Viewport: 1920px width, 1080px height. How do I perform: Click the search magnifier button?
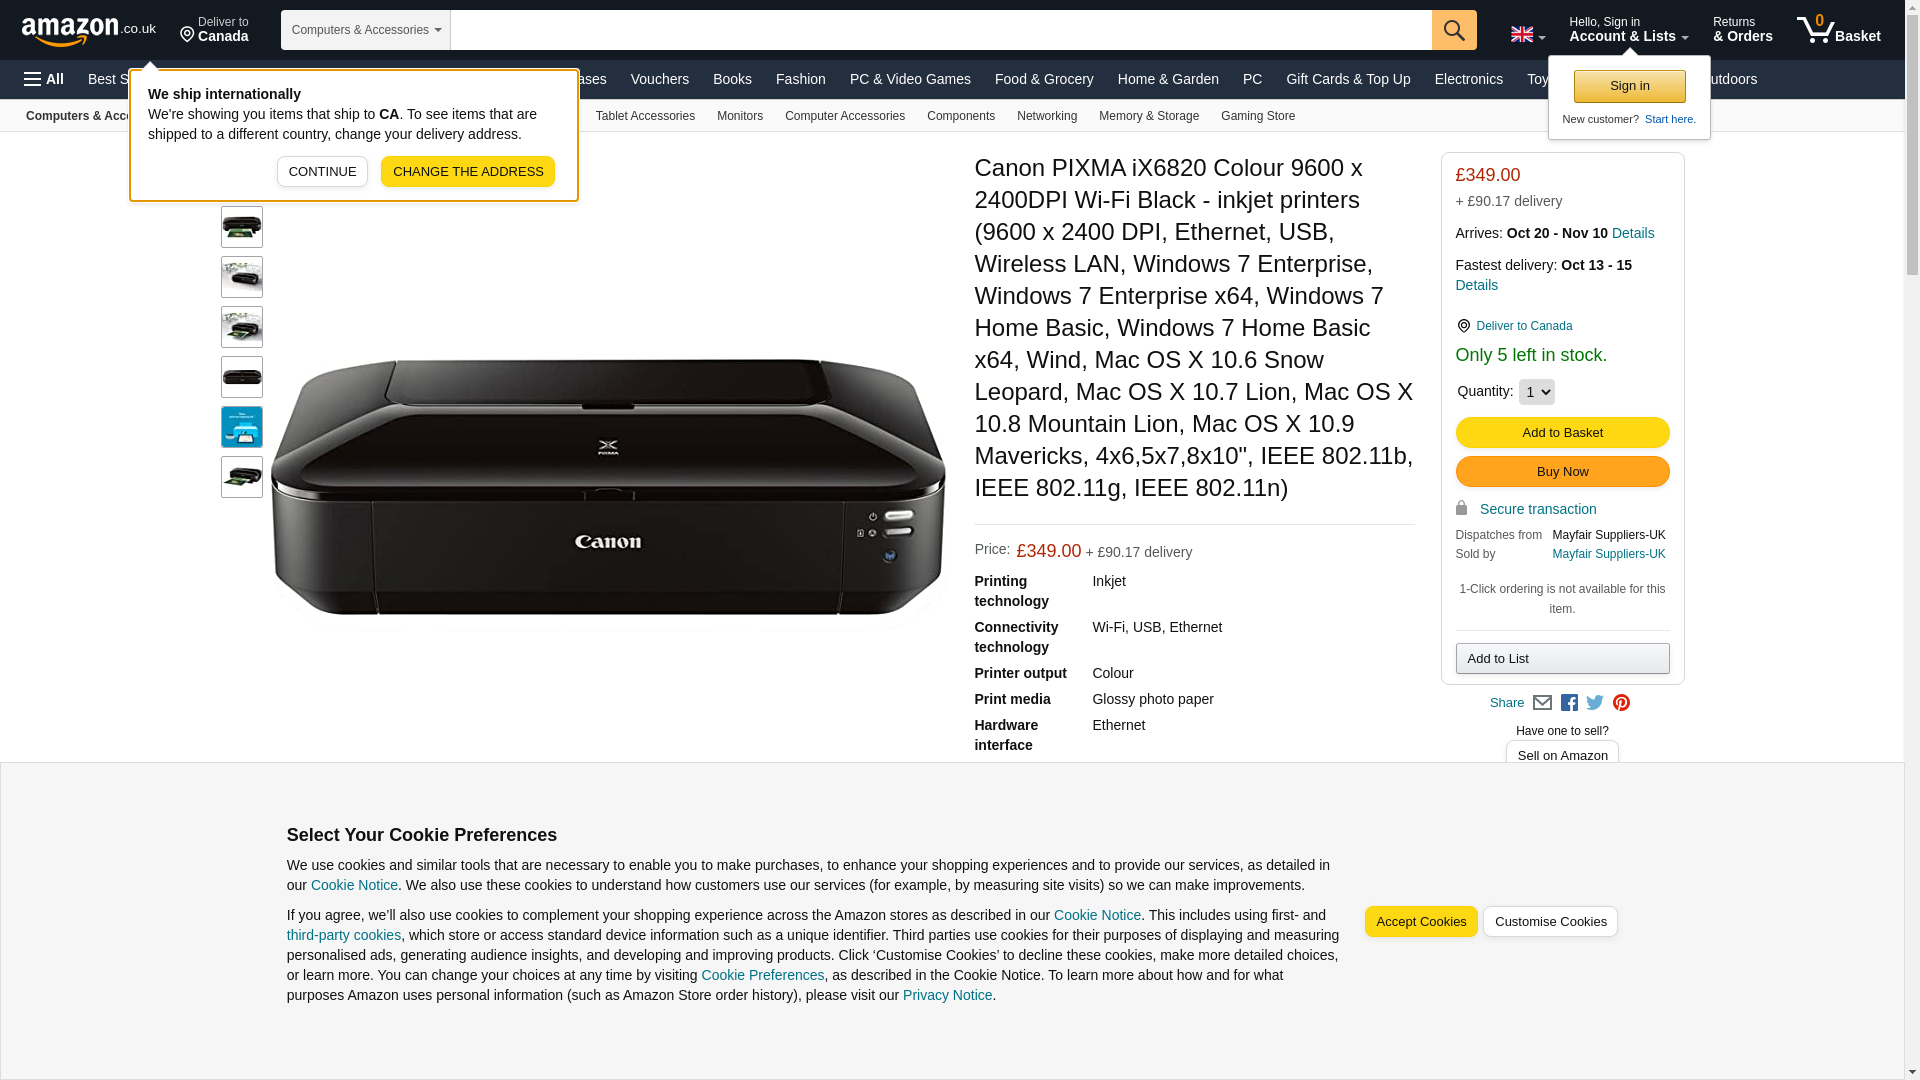(x=1453, y=30)
